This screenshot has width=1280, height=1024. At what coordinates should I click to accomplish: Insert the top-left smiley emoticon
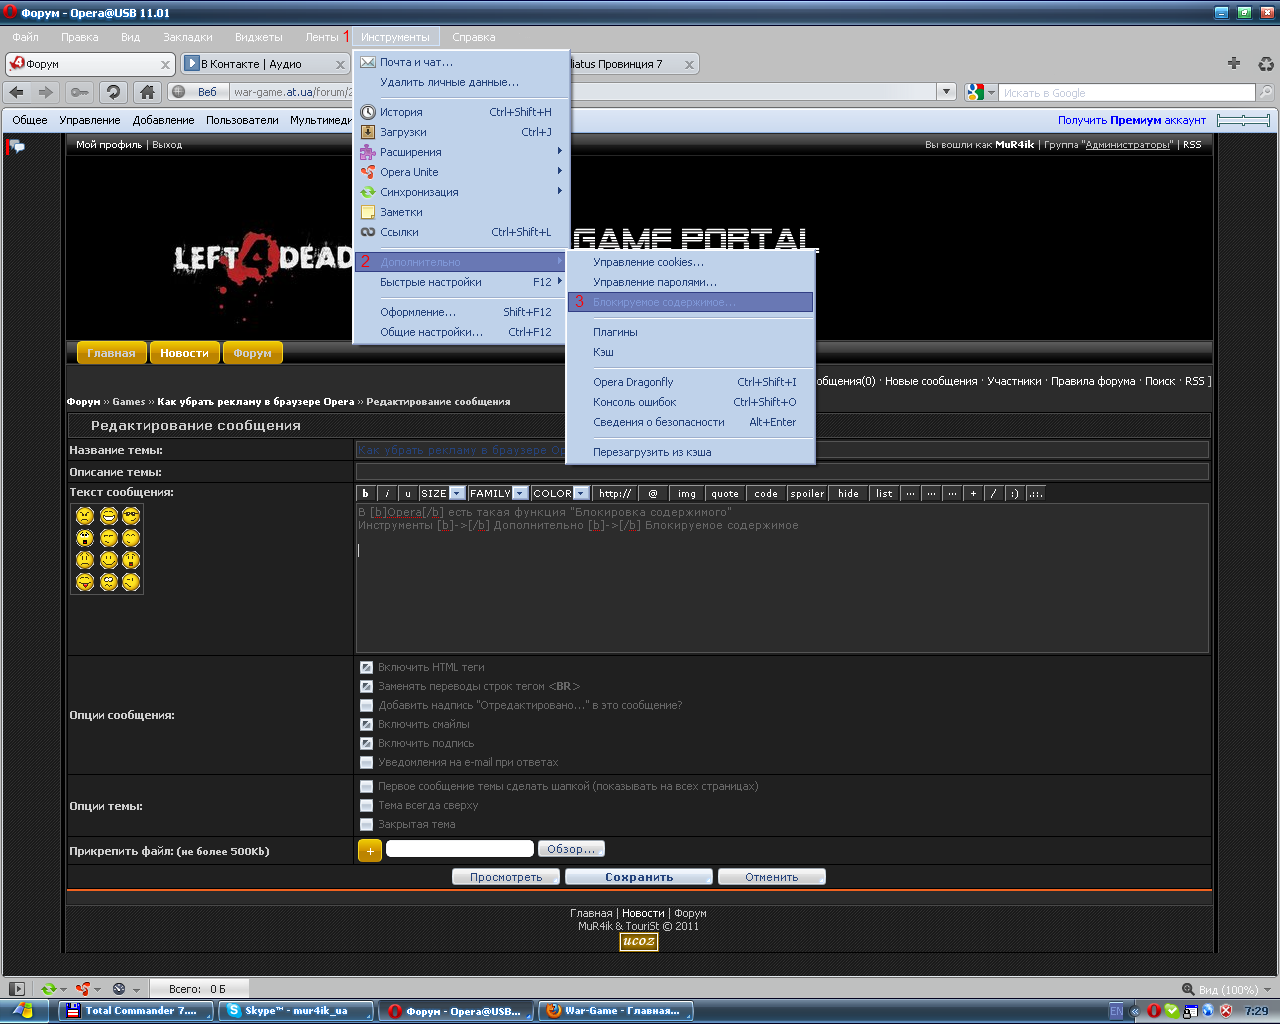(x=85, y=516)
